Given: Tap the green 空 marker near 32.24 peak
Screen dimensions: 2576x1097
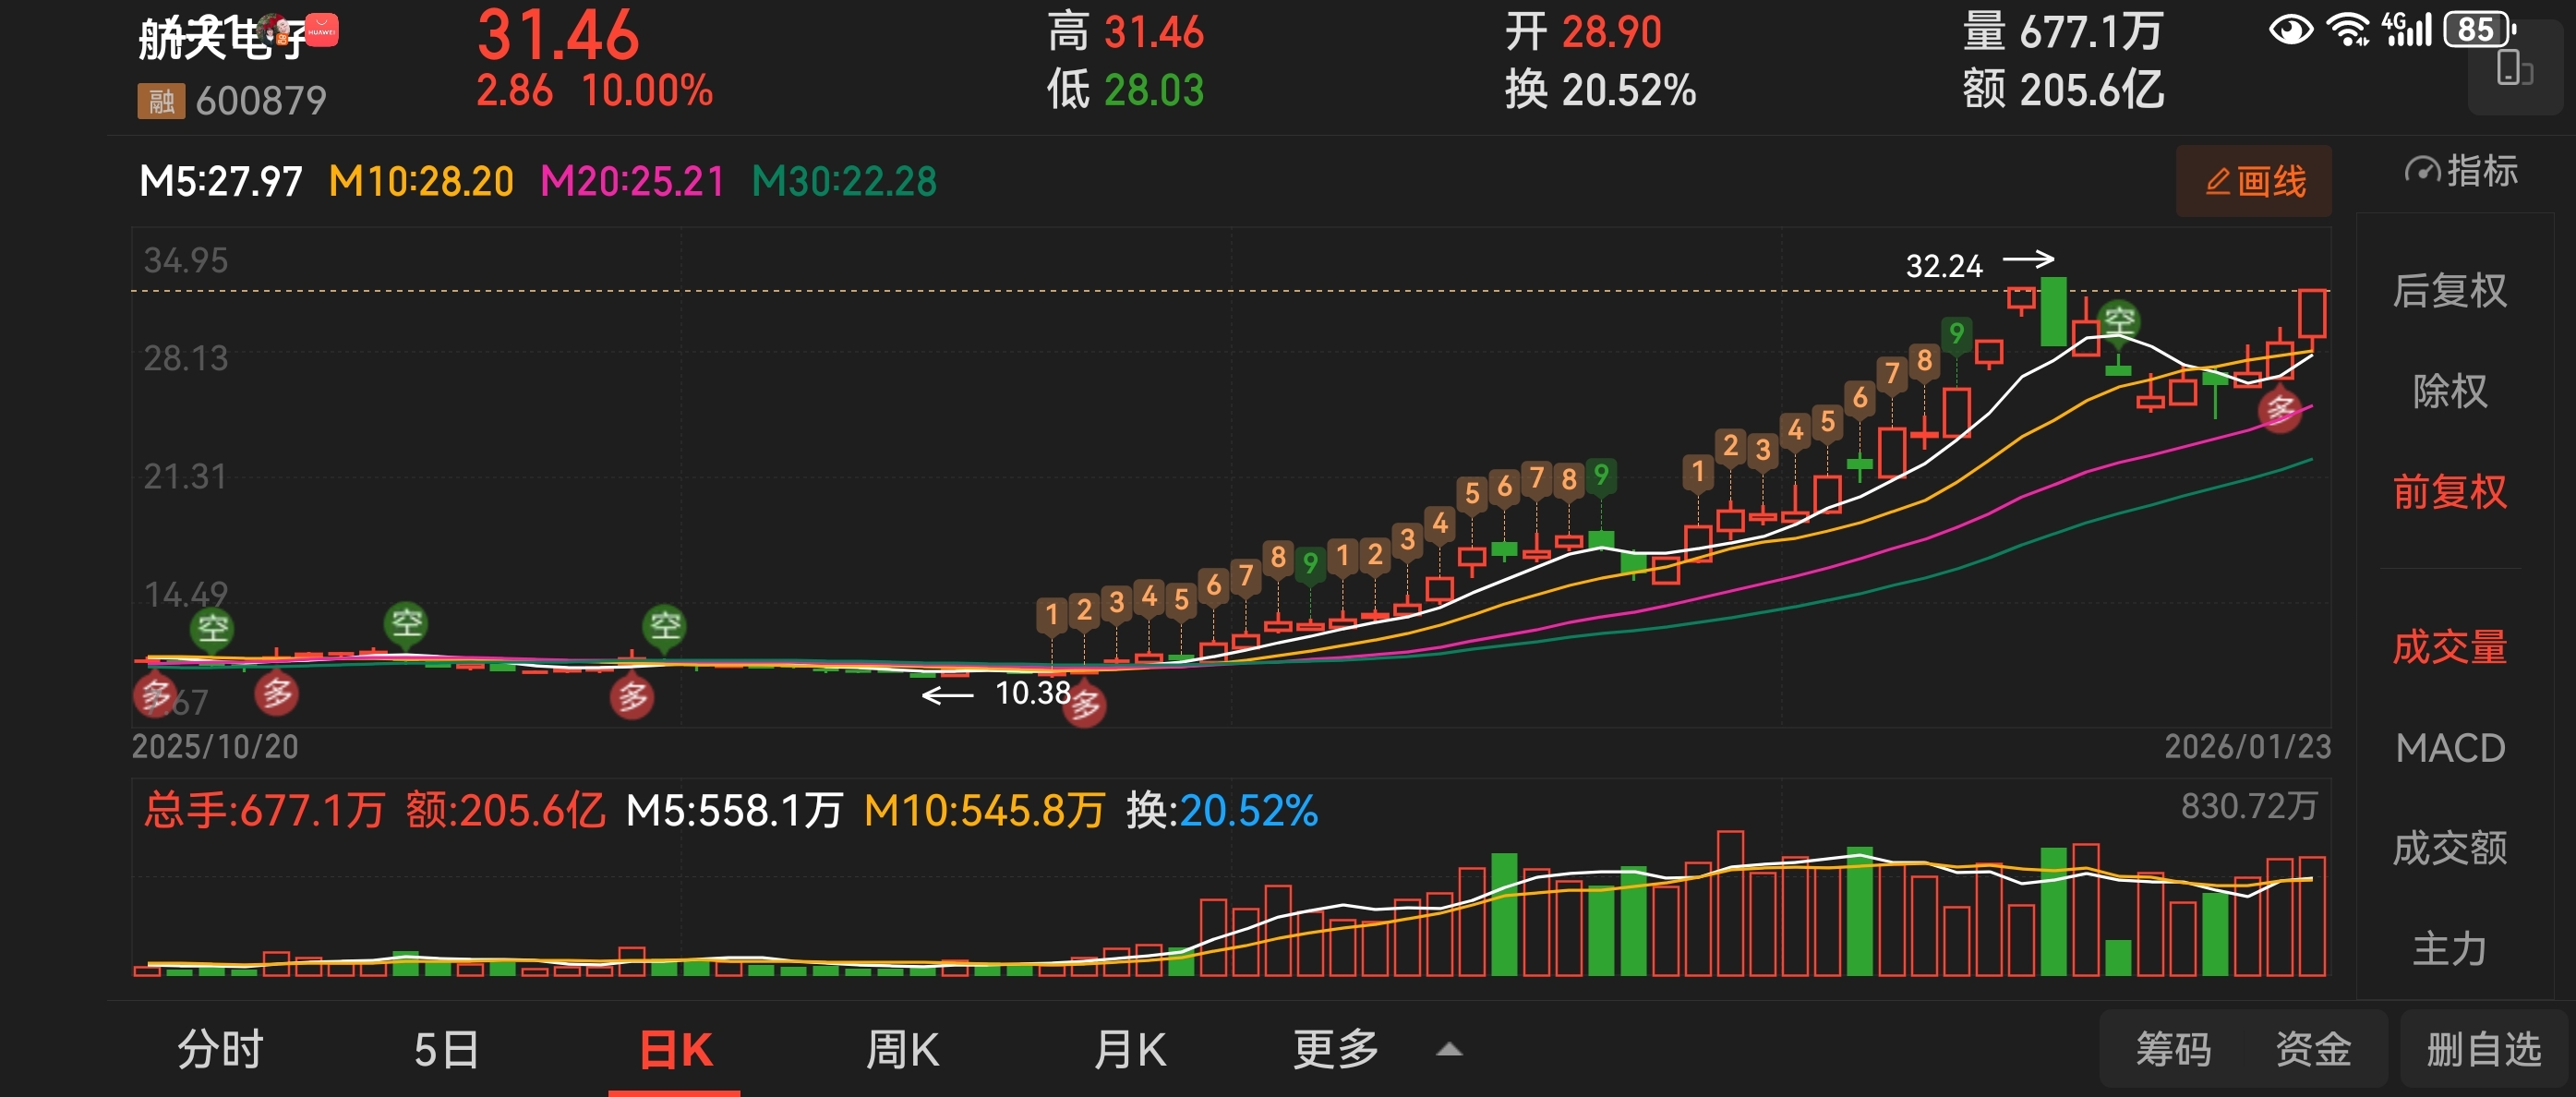Looking at the screenshot, I should pos(2118,321).
